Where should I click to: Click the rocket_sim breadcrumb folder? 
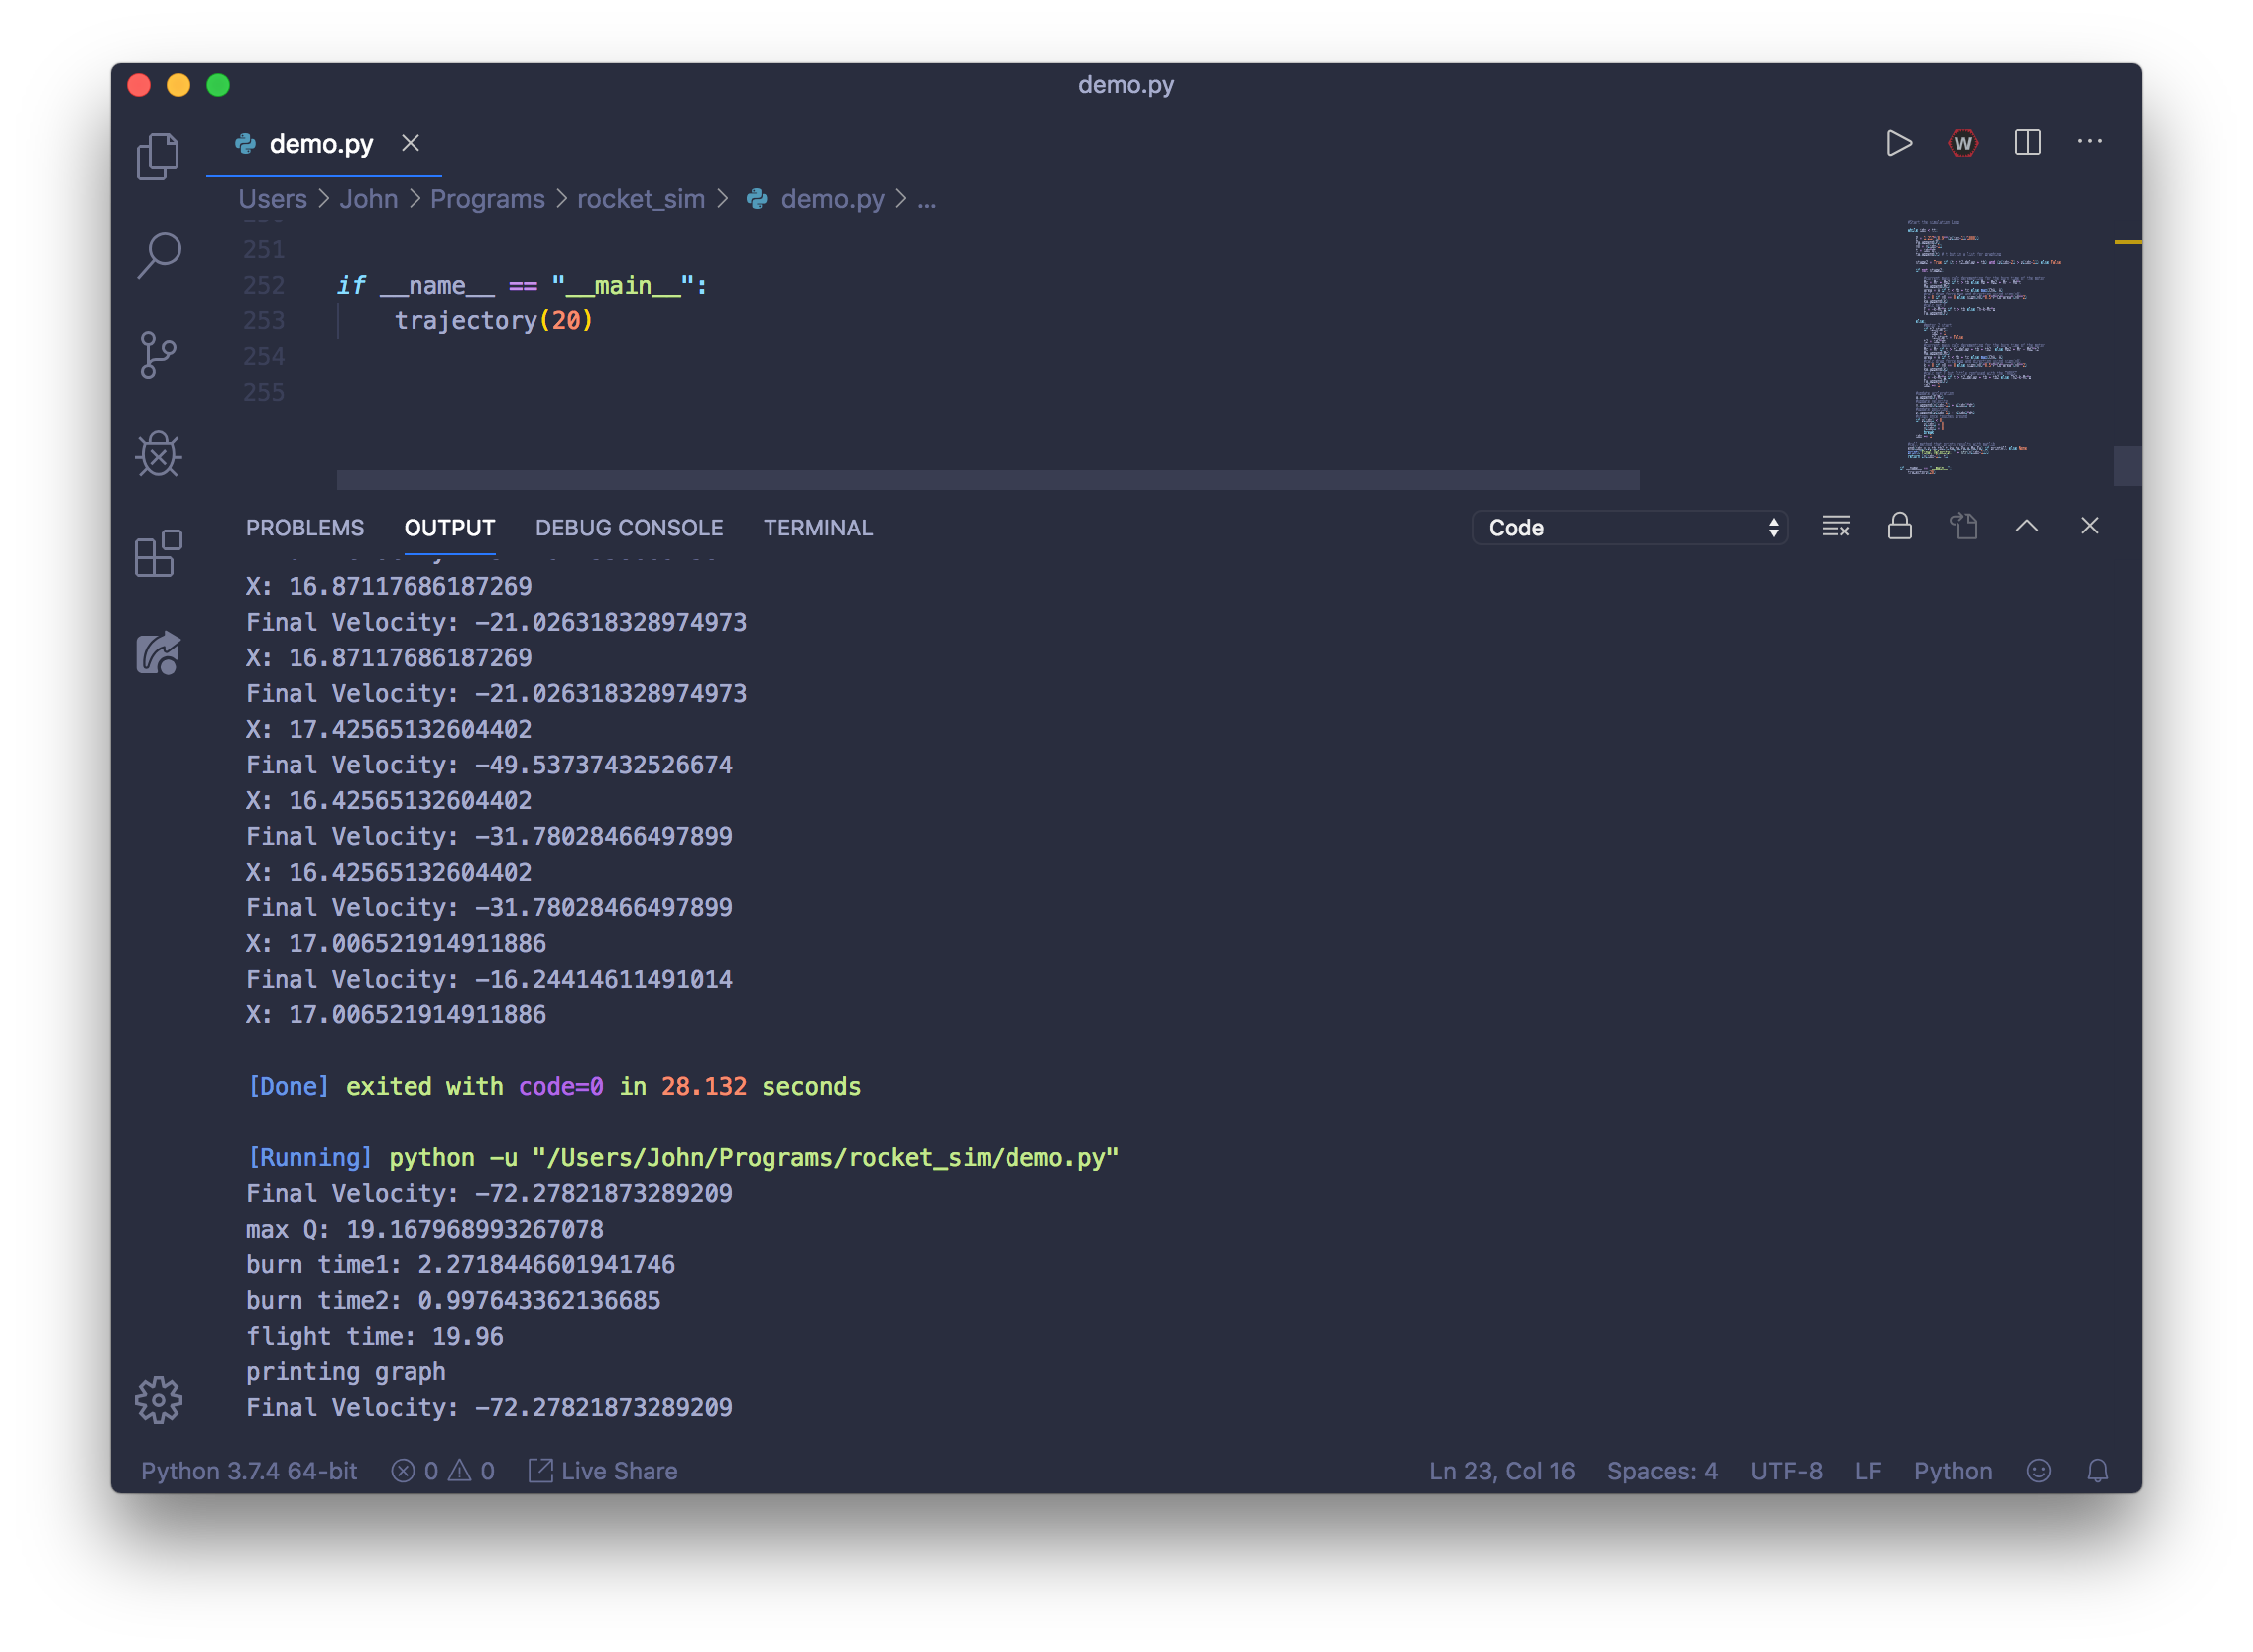(x=641, y=199)
